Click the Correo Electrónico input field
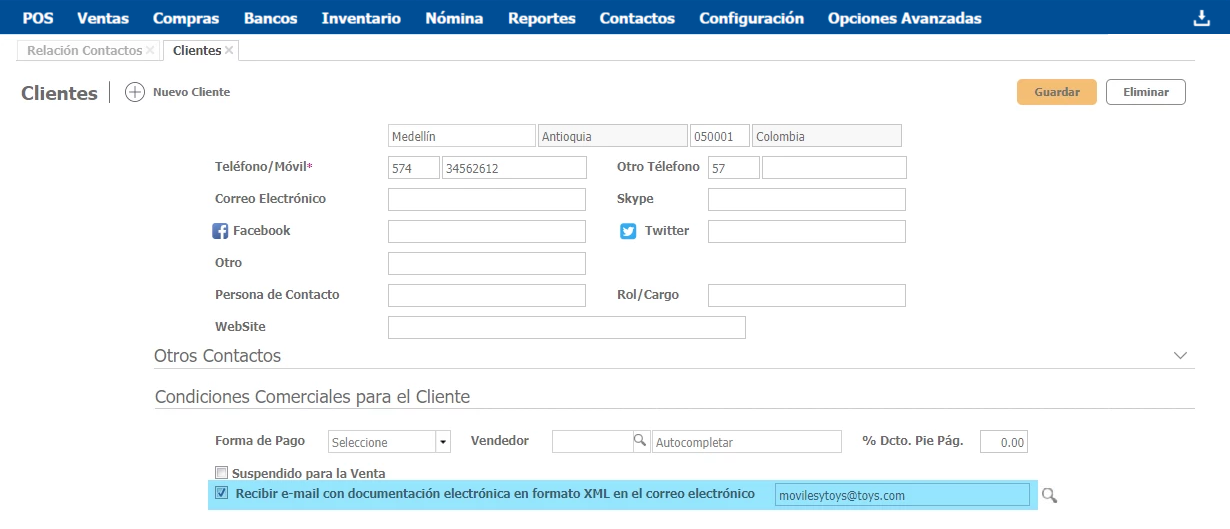The image size is (1230, 529). (x=486, y=199)
